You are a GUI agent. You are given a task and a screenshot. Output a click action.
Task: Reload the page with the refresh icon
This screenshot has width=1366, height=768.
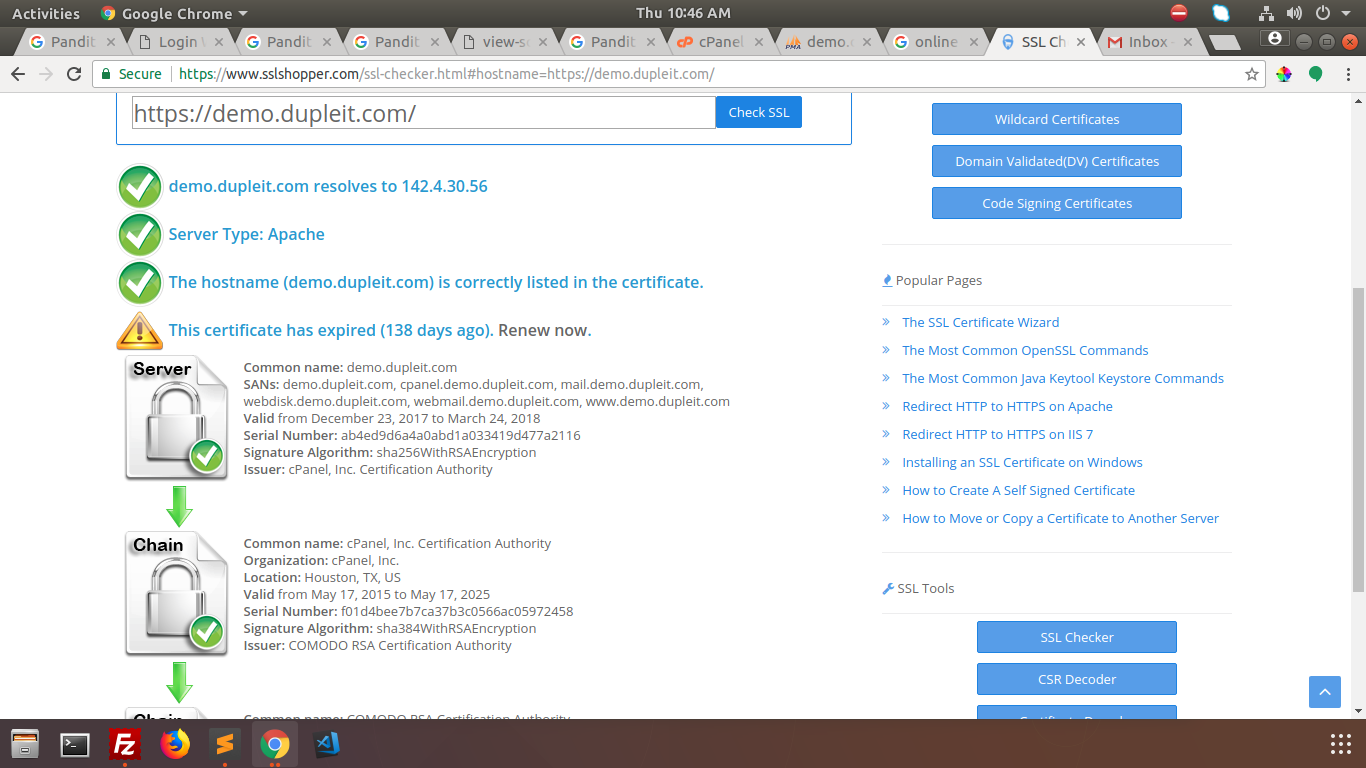73,74
